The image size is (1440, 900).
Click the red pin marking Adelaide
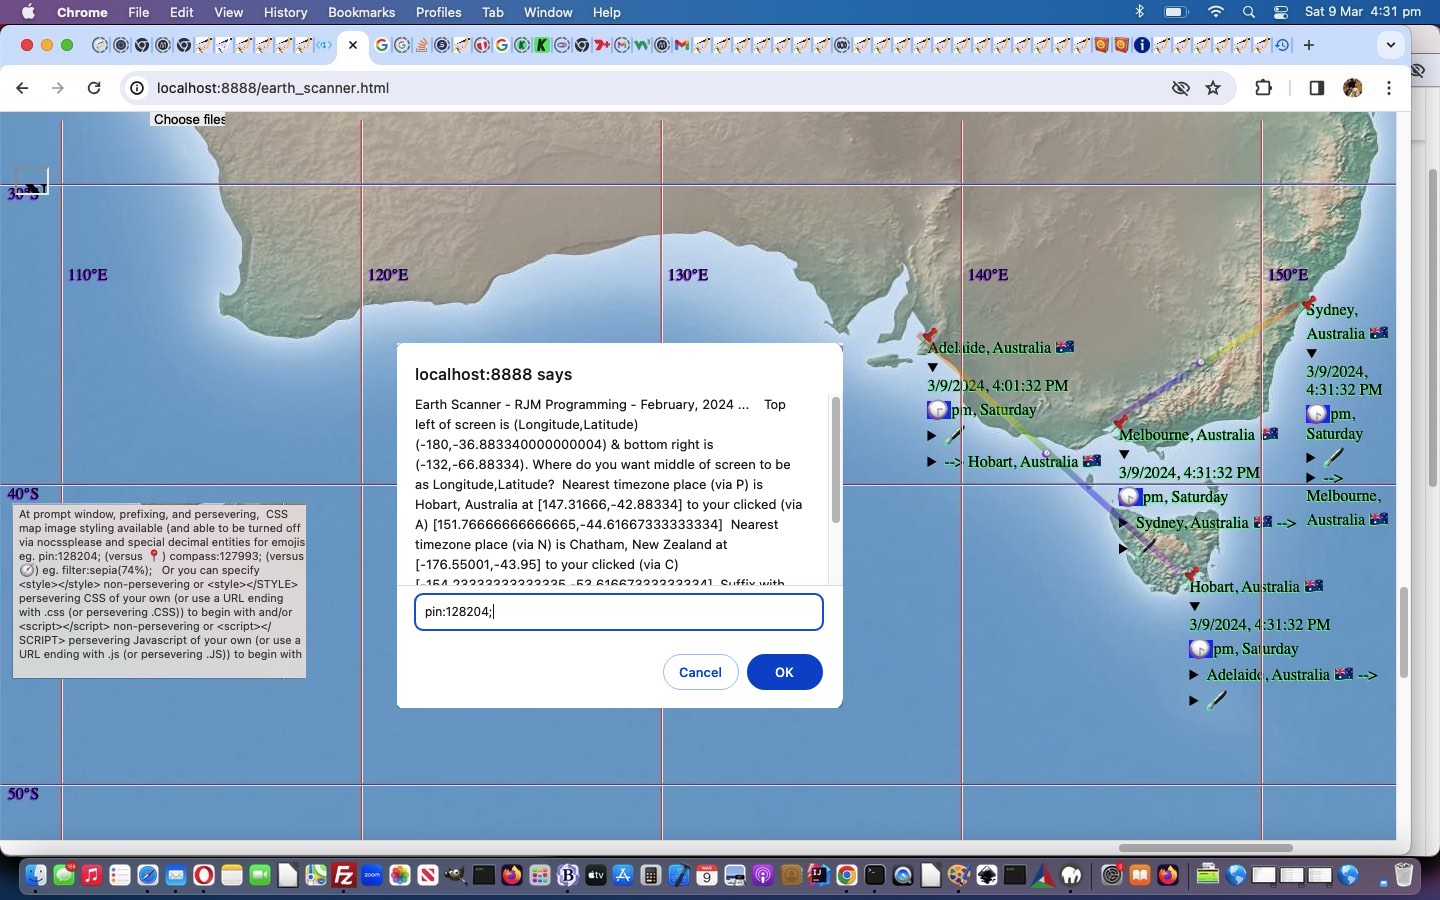pos(929,336)
